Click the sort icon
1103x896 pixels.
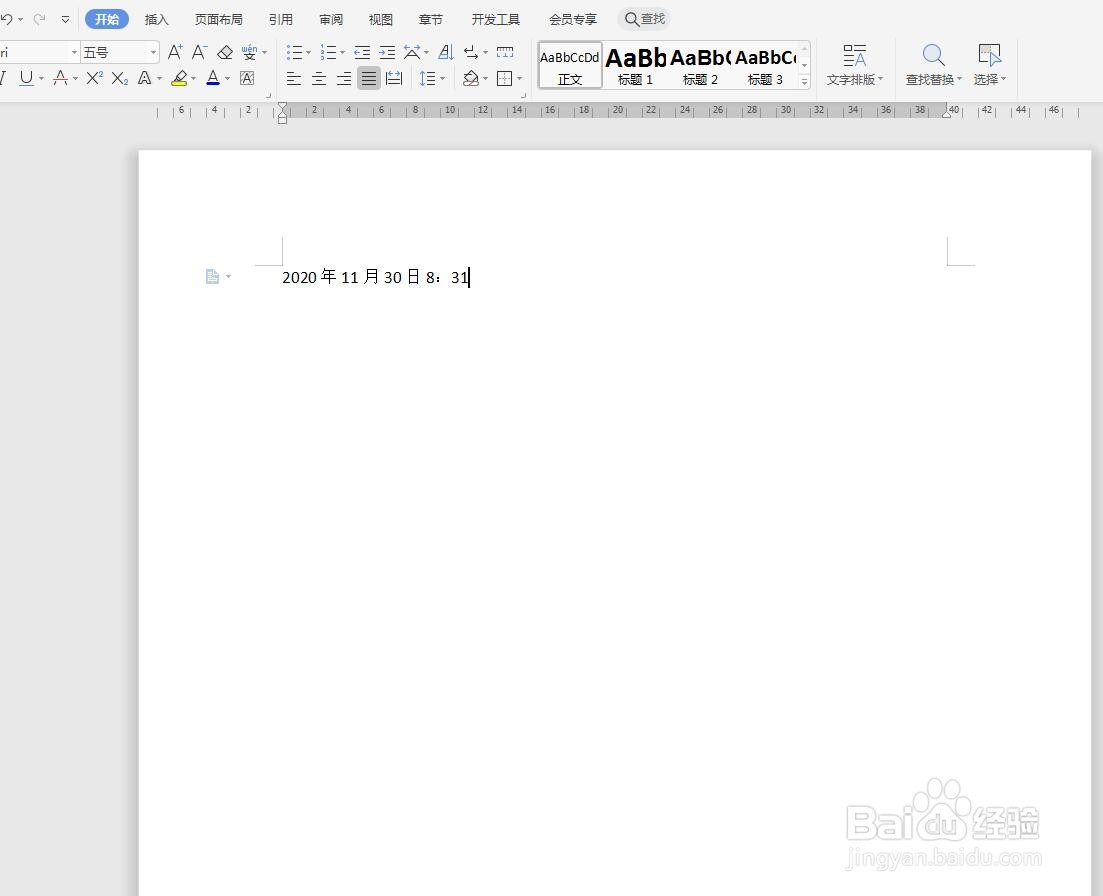pyautogui.click(x=446, y=52)
